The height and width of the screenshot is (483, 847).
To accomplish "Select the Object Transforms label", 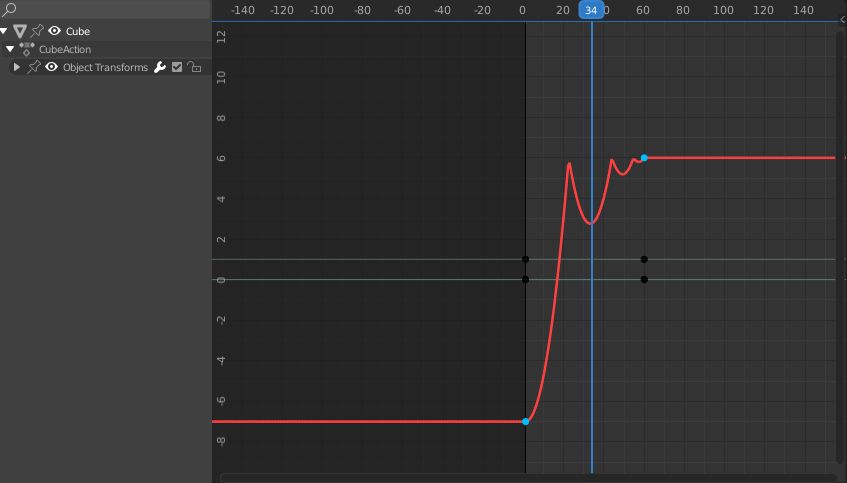I will tap(105, 68).
